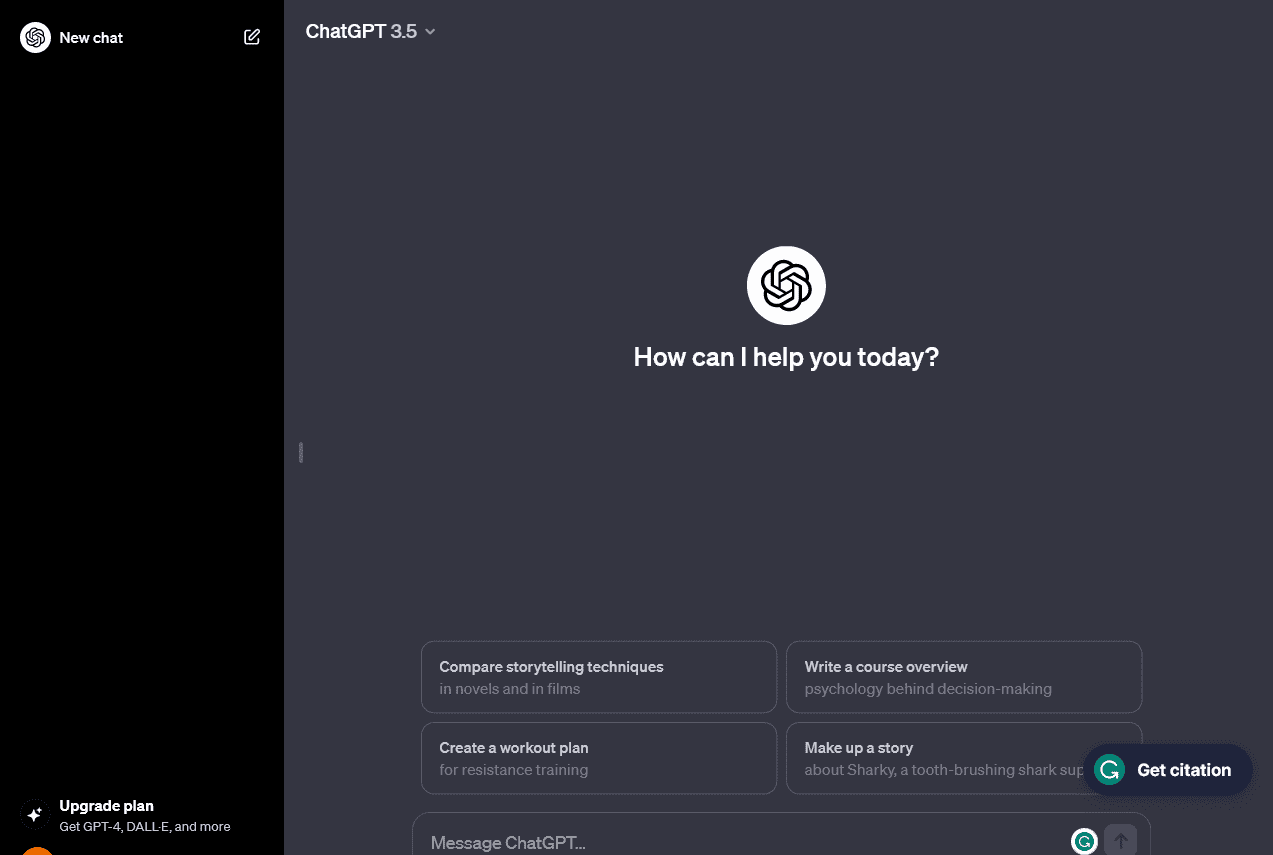This screenshot has width=1273, height=855.
Task: Click the compose new chat icon
Action: tap(252, 36)
